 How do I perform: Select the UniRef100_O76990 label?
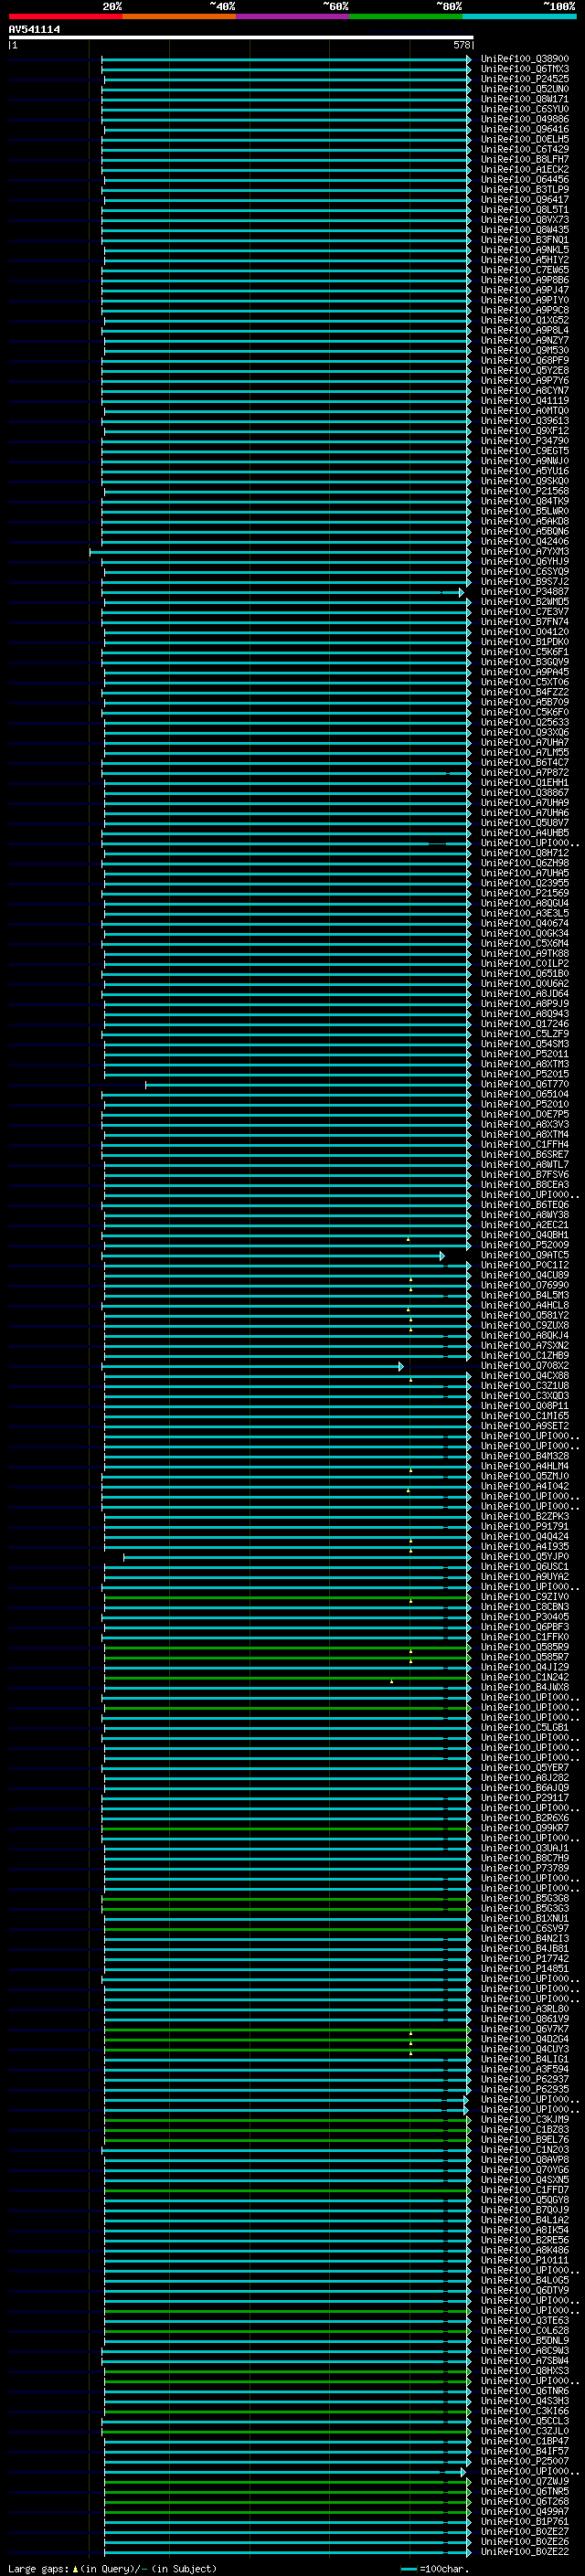(x=525, y=1285)
